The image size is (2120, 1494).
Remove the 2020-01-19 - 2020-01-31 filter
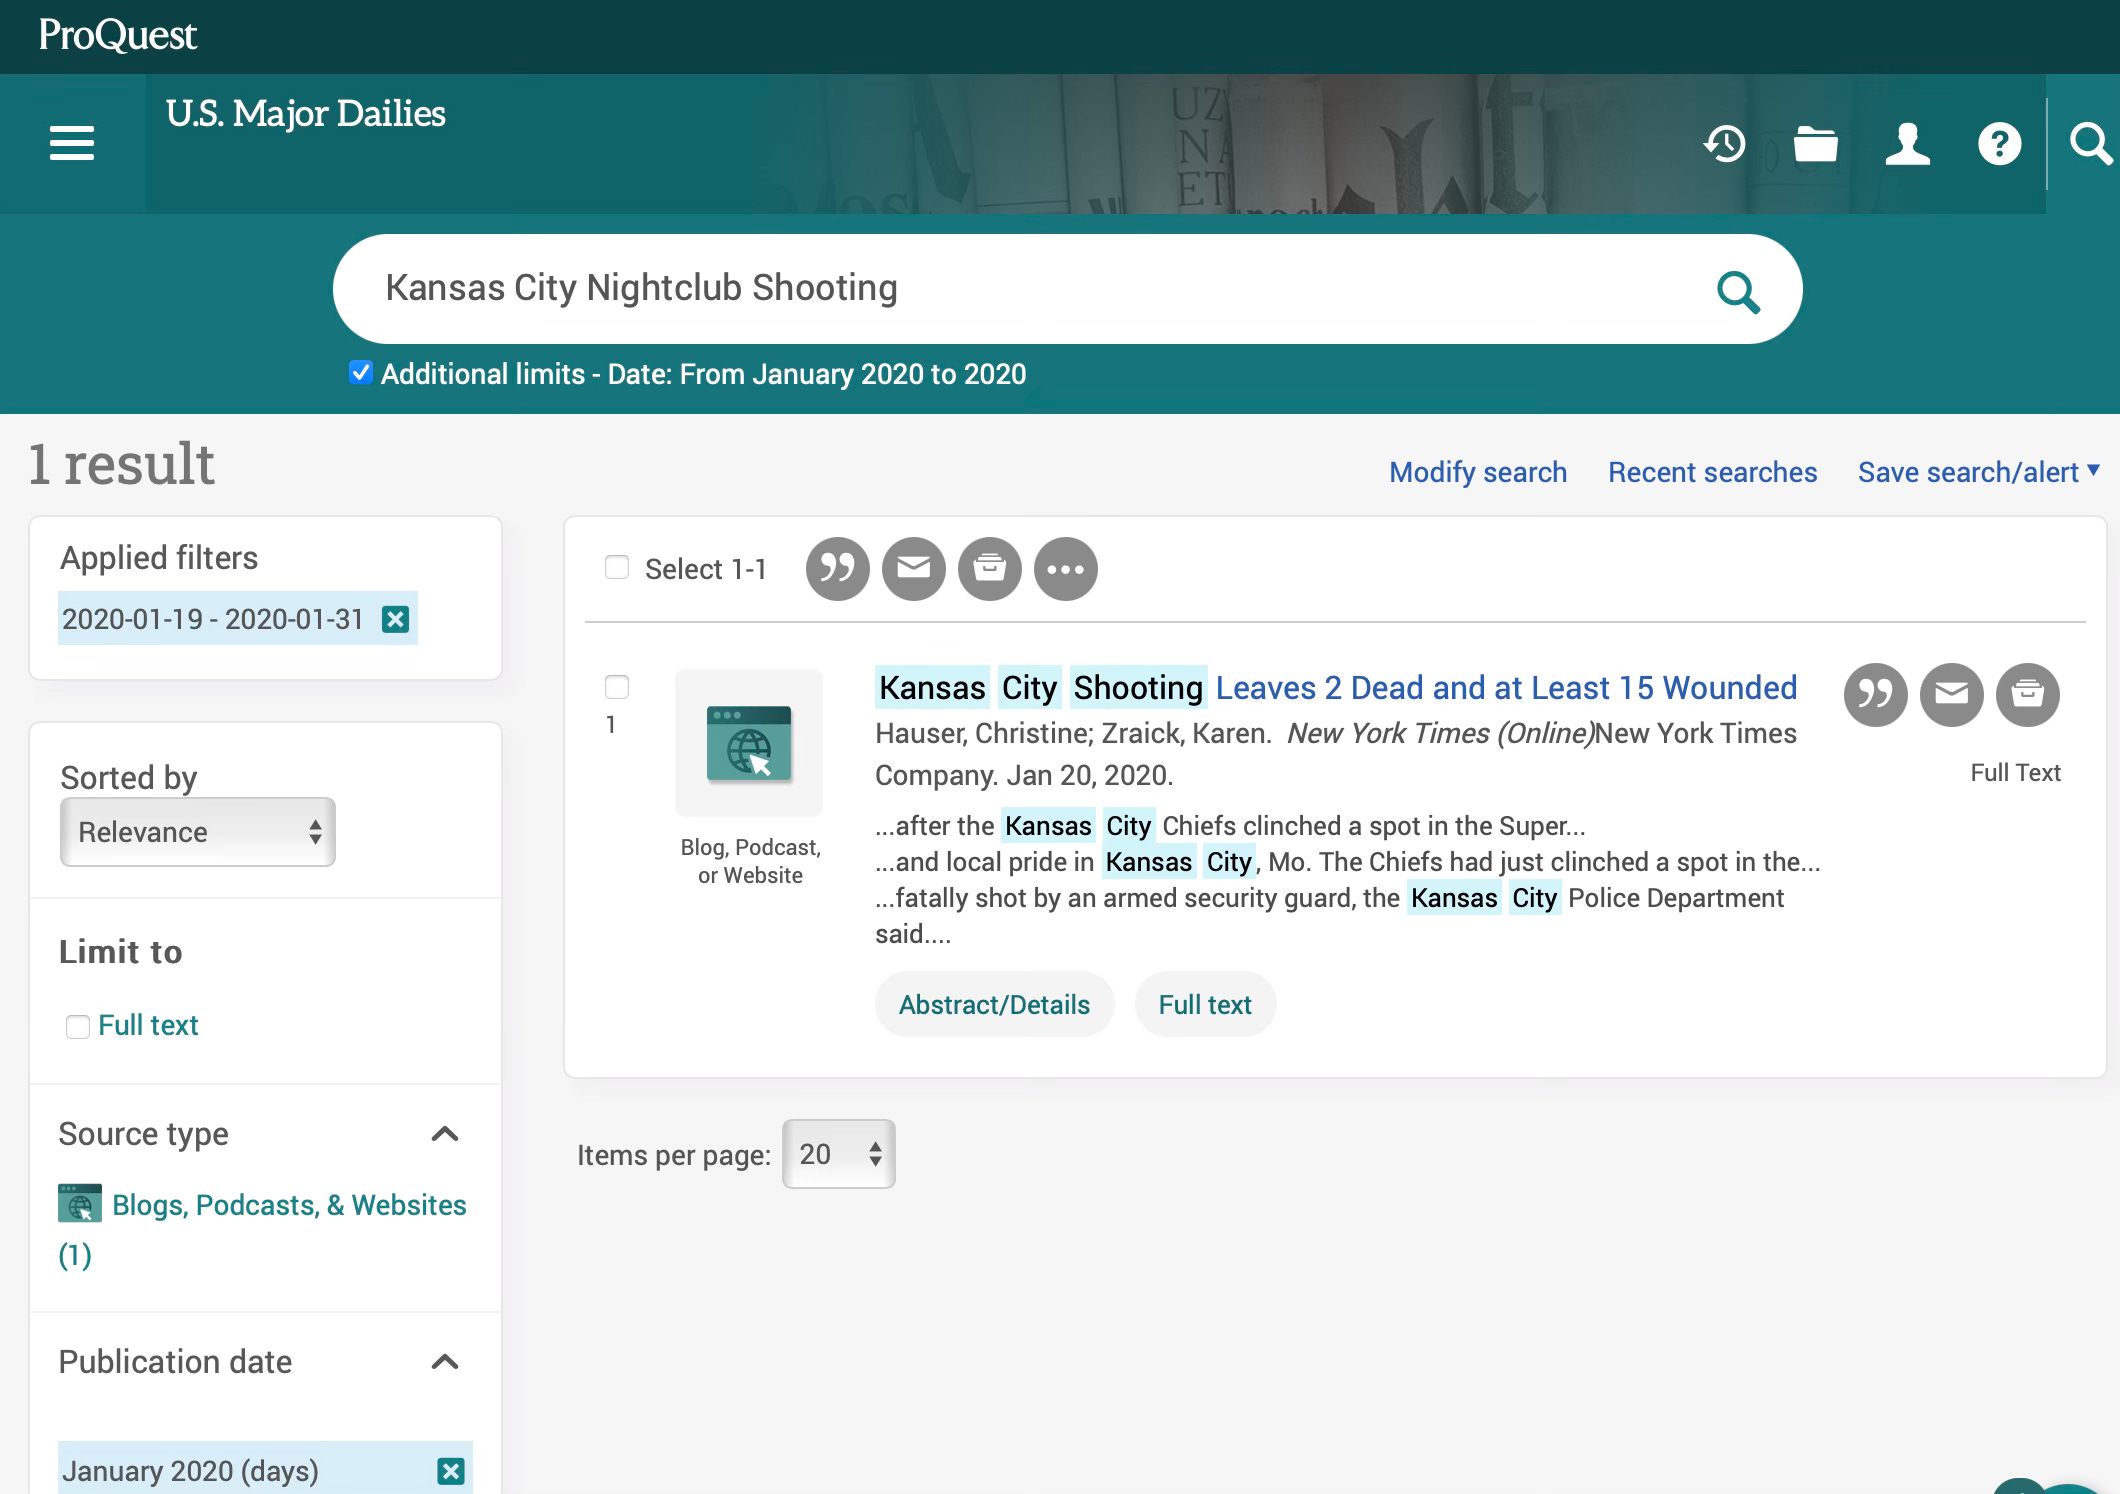click(x=396, y=619)
